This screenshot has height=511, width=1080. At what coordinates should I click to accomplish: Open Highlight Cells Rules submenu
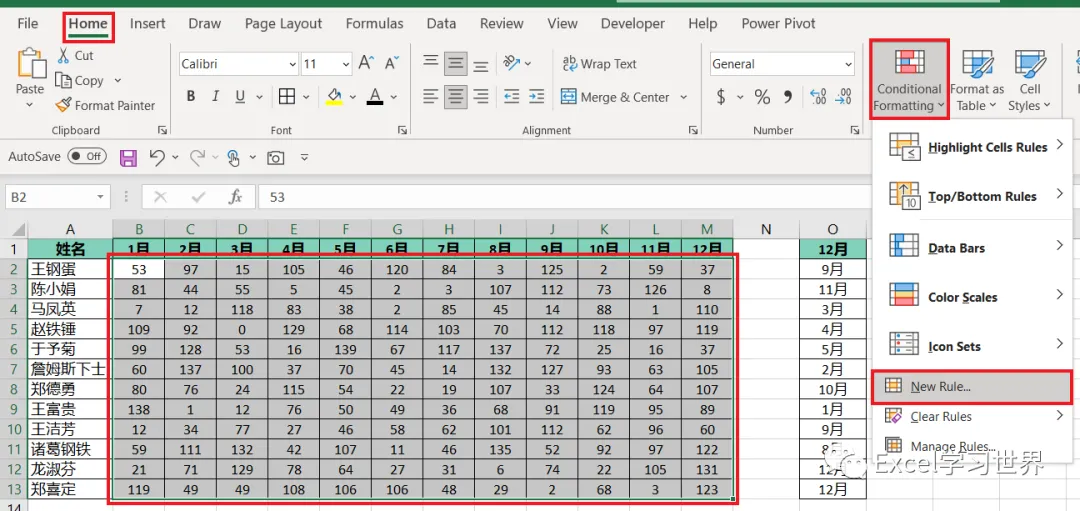(x=973, y=147)
